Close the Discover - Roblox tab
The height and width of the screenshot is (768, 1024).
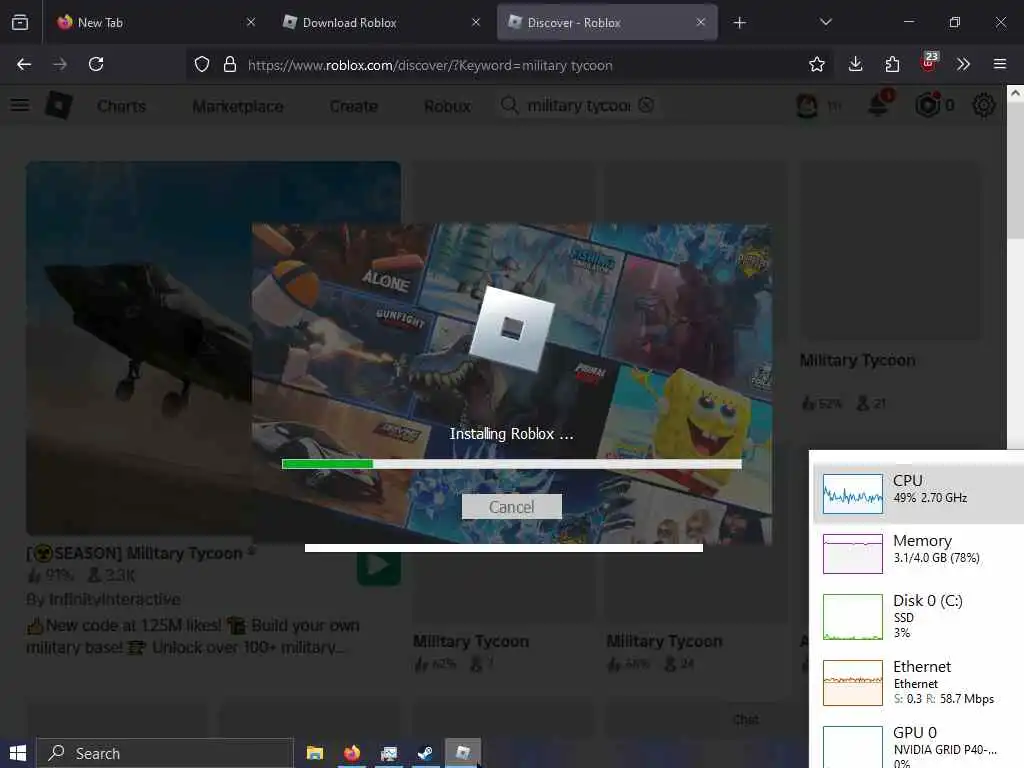click(x=701, y=22)
